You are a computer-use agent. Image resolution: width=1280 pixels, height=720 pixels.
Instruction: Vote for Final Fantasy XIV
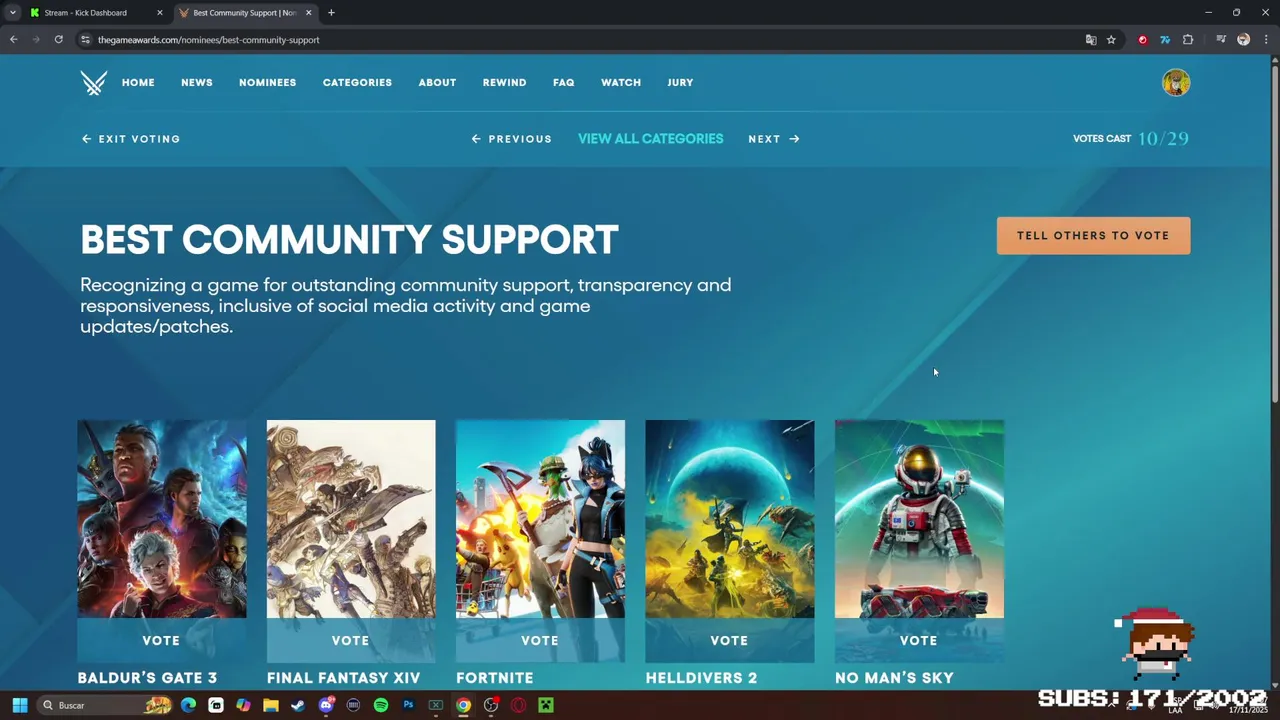[x=351, y=640]
